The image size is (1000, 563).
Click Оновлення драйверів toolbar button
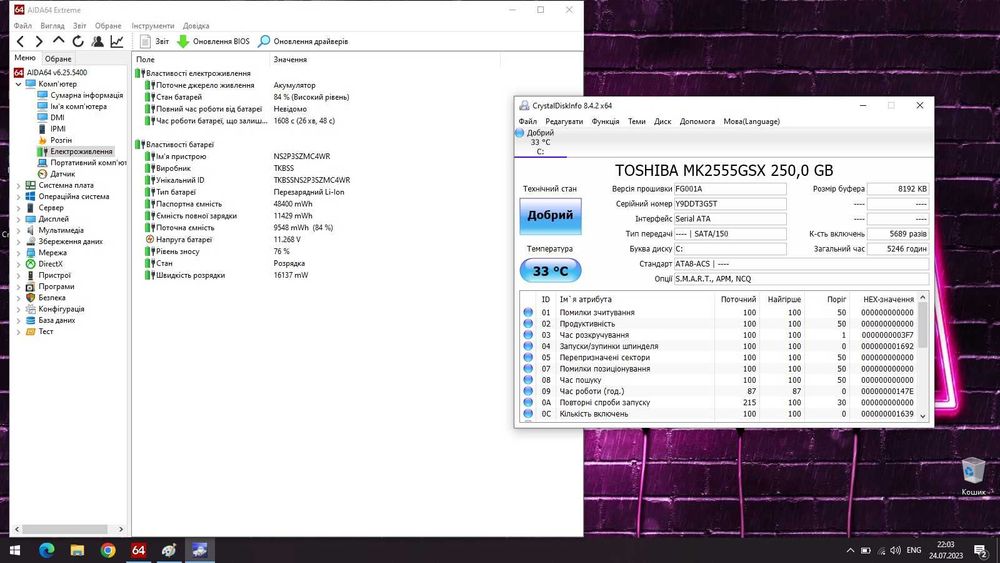303,41
